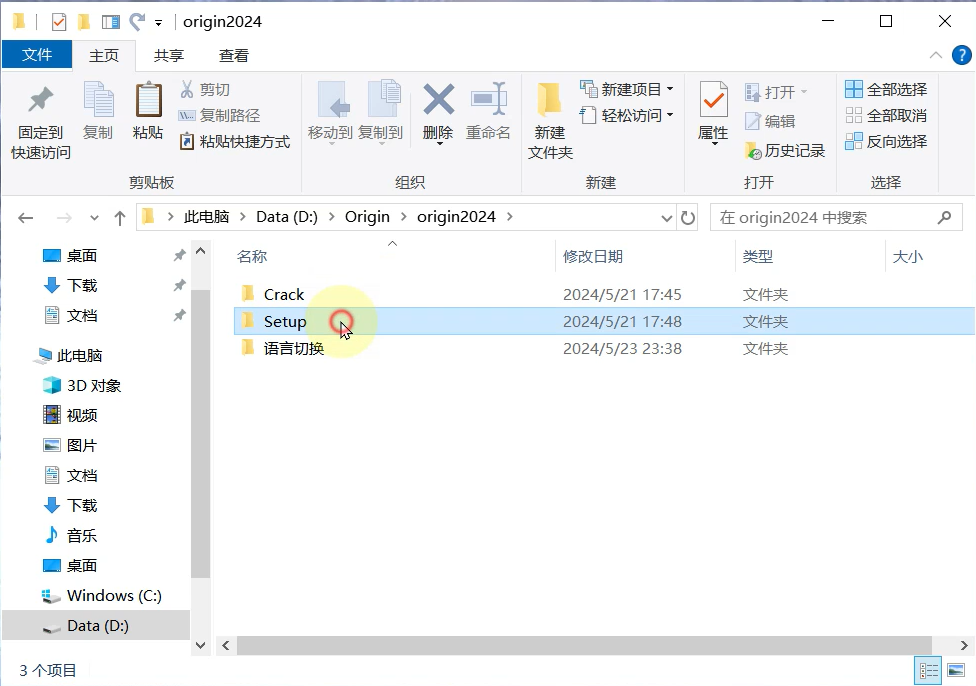Screen dimensions: 976x686
Task: Click quick access New folder icon
Action: [84, 22]
